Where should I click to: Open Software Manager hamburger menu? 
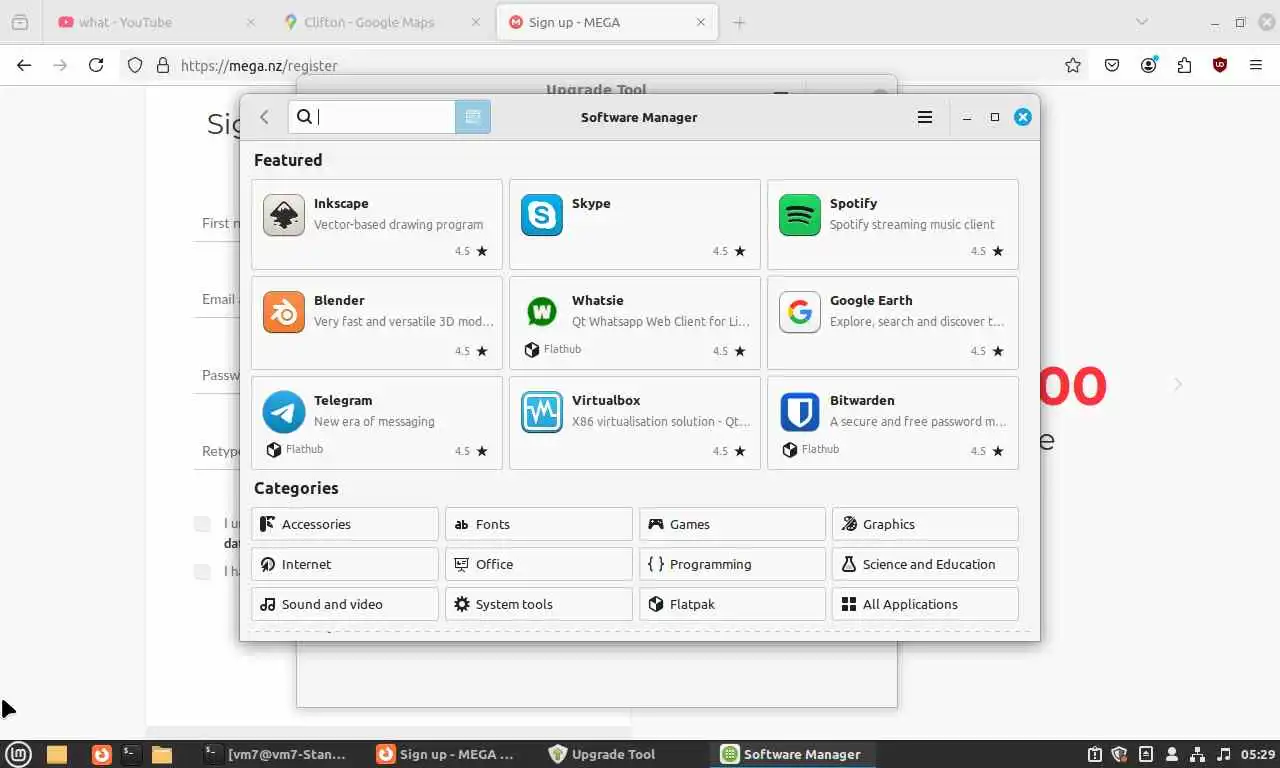coord(925,117)
